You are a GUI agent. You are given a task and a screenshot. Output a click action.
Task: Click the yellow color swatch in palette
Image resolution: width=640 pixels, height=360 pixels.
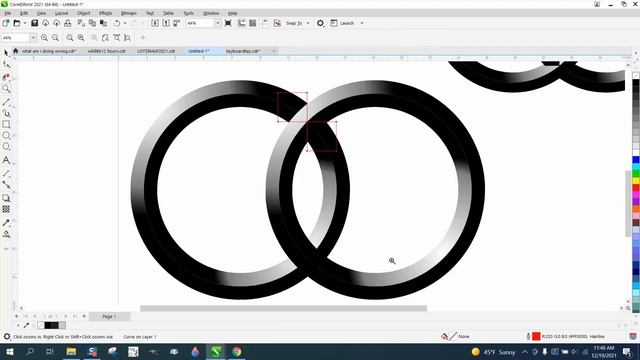click(636, 181)
